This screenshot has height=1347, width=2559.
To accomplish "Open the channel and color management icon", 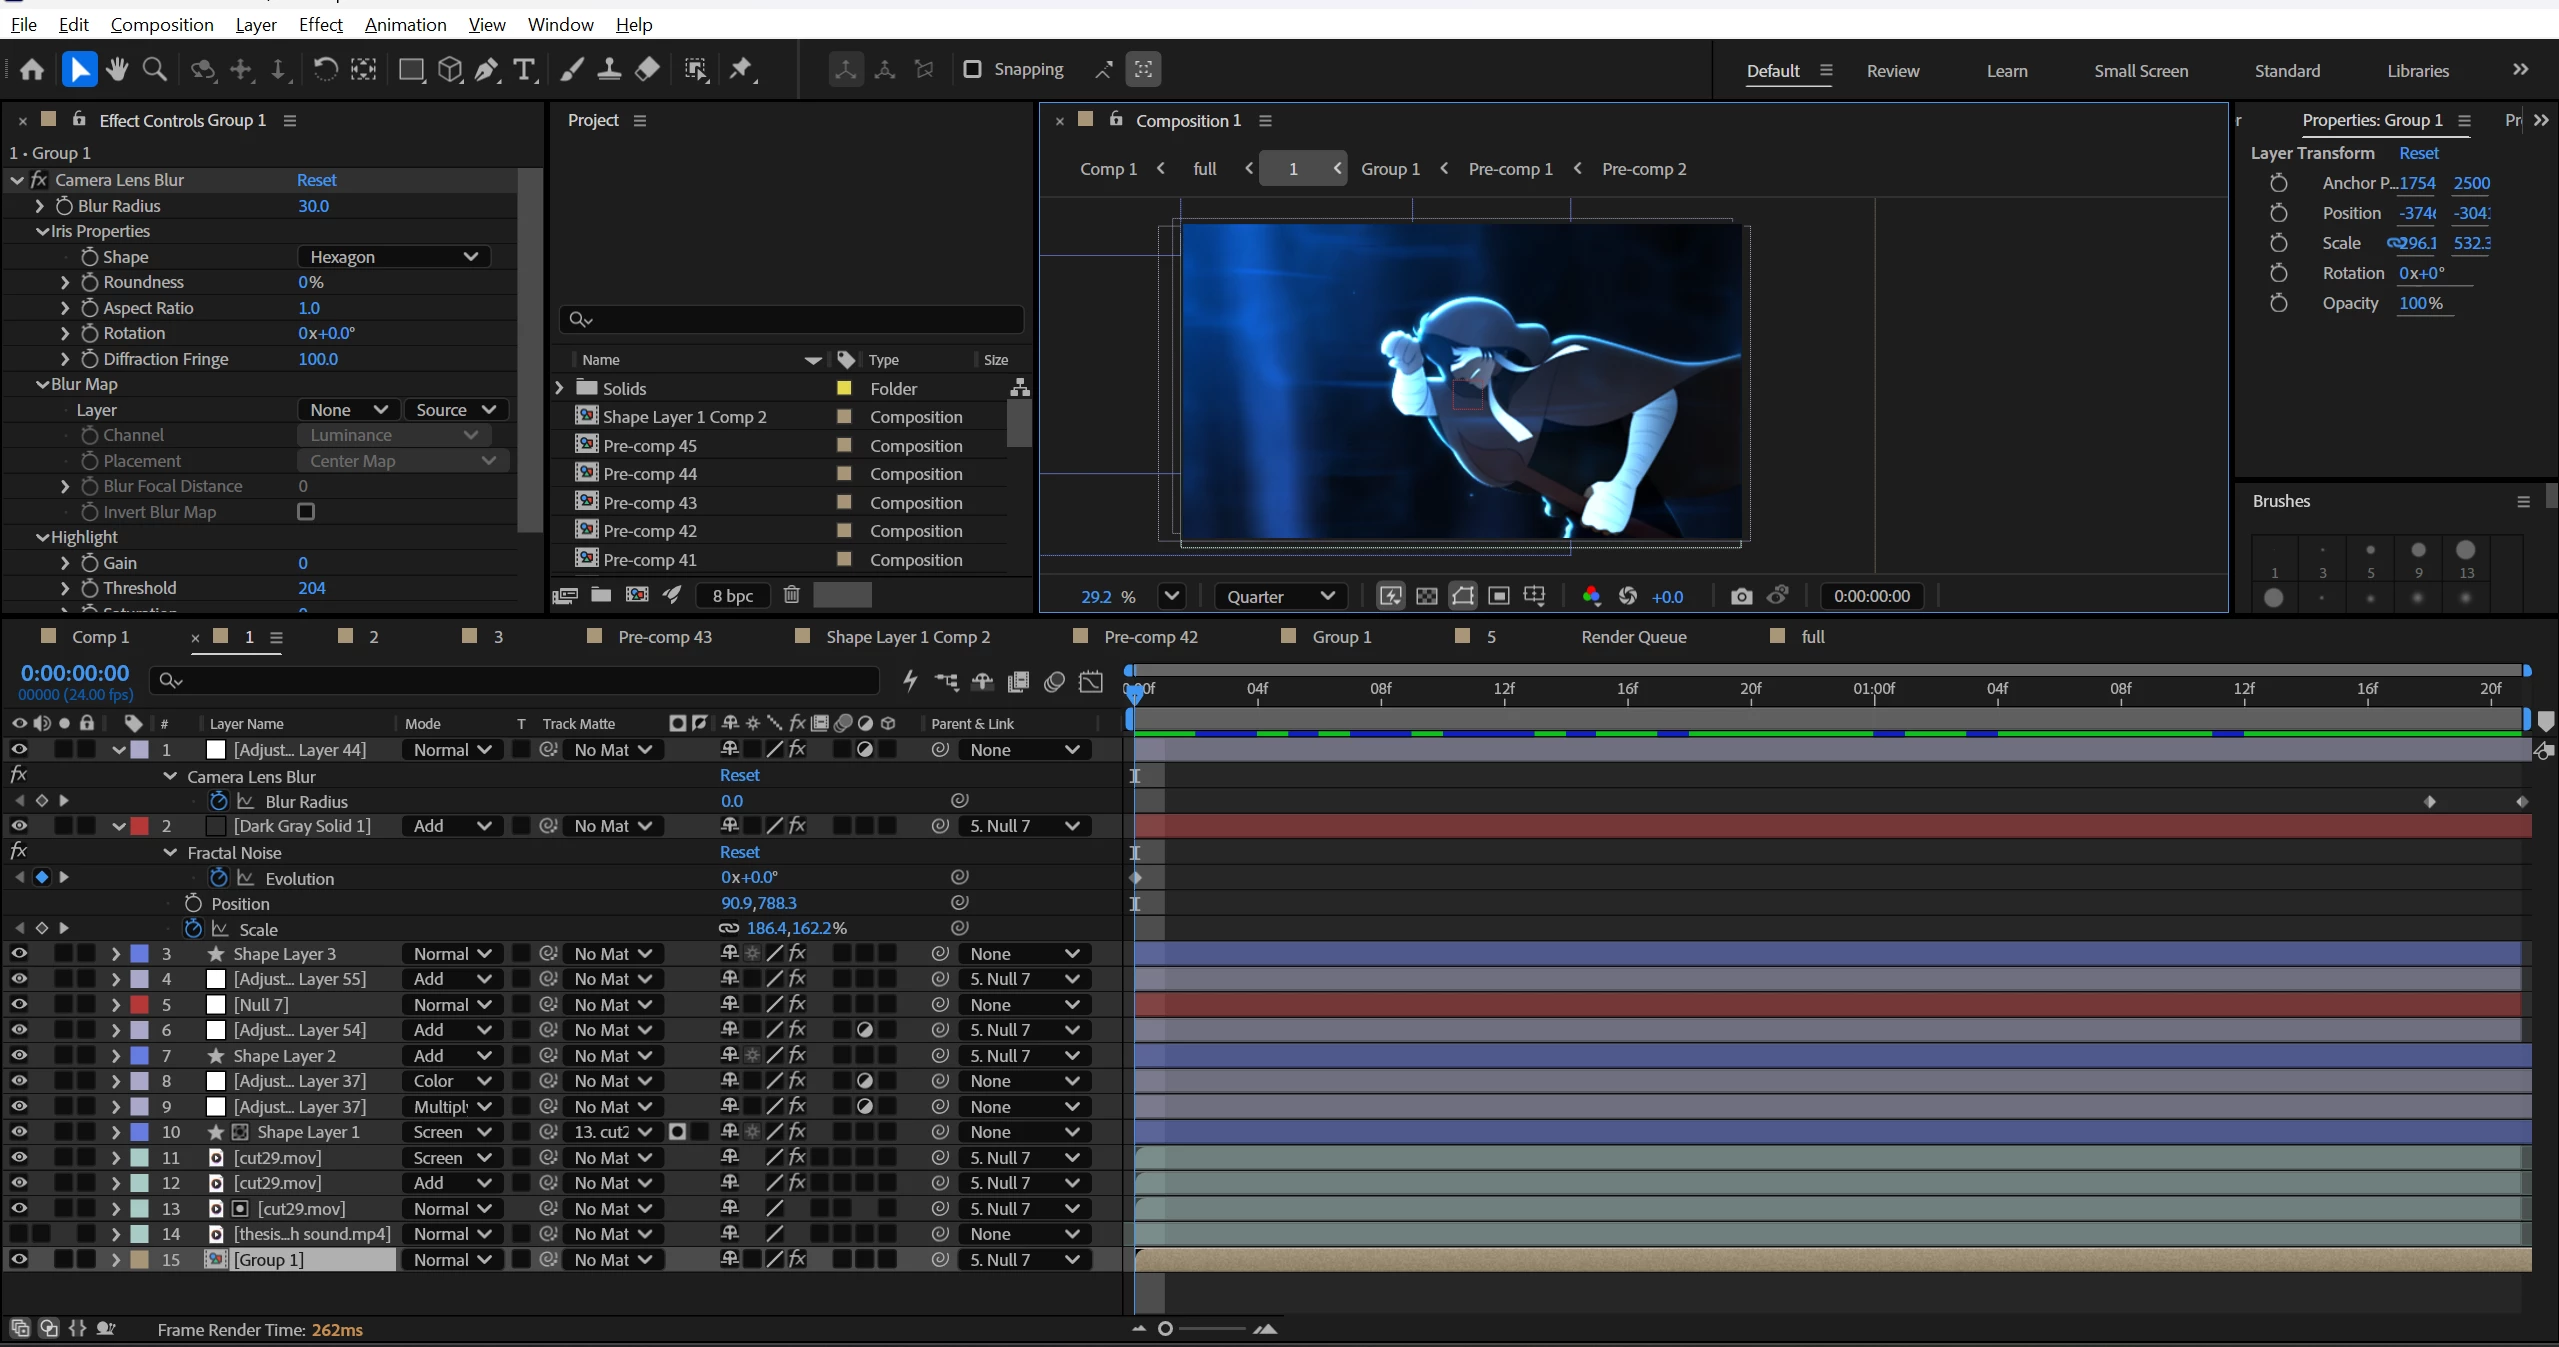I will [1591, 597].
